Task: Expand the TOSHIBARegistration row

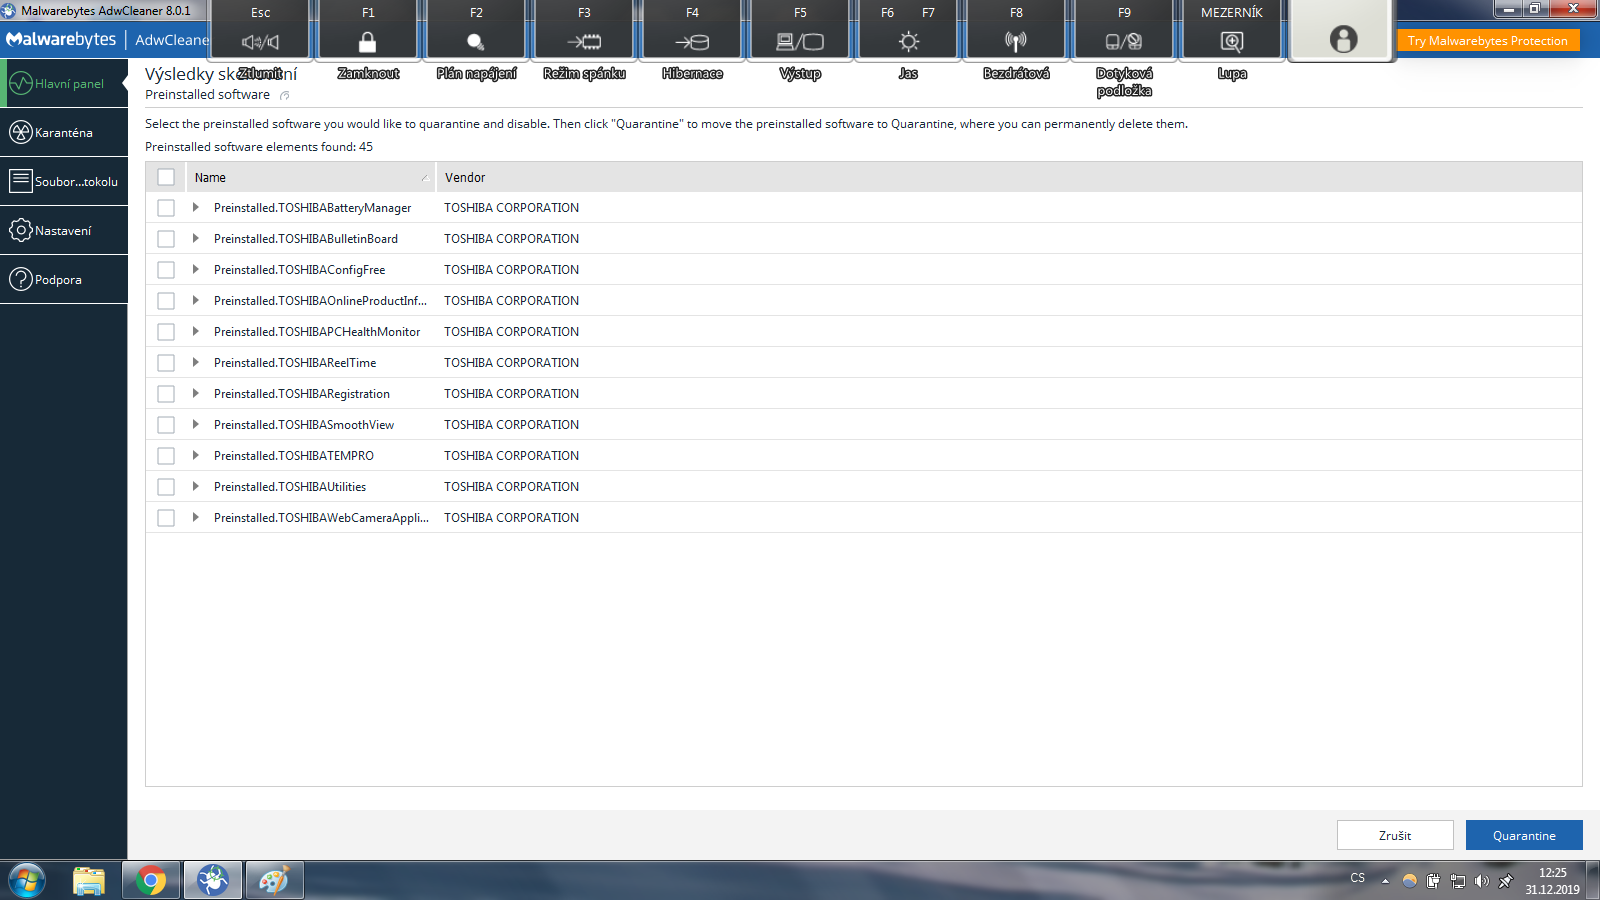Action: [195, 393]
